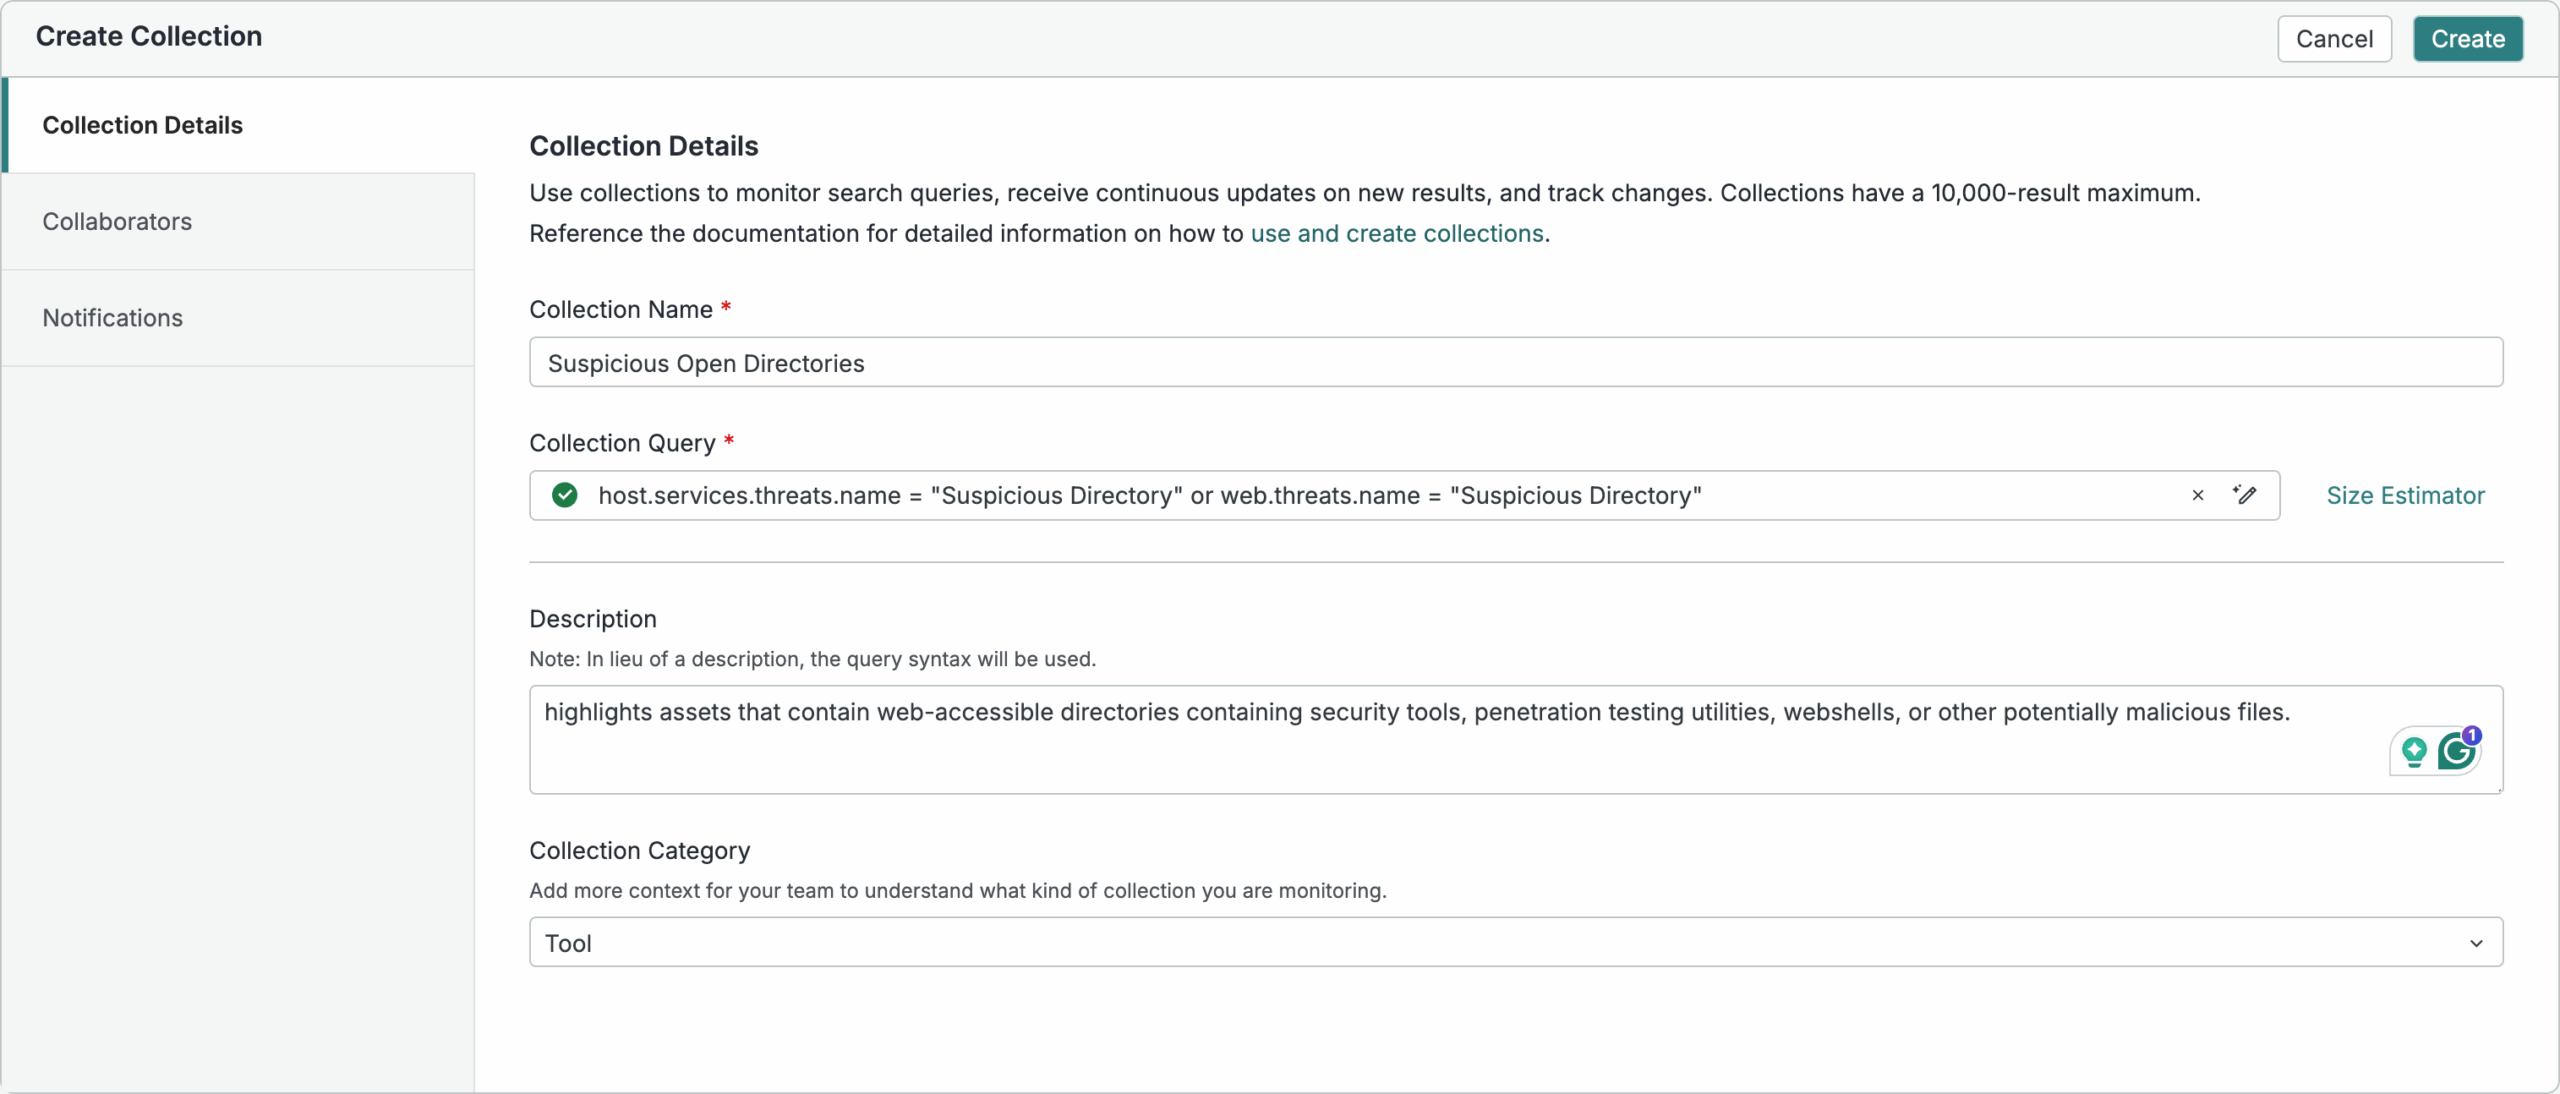Open the Notifications tab
2560x1094 pixels.
tap(112, 317)
